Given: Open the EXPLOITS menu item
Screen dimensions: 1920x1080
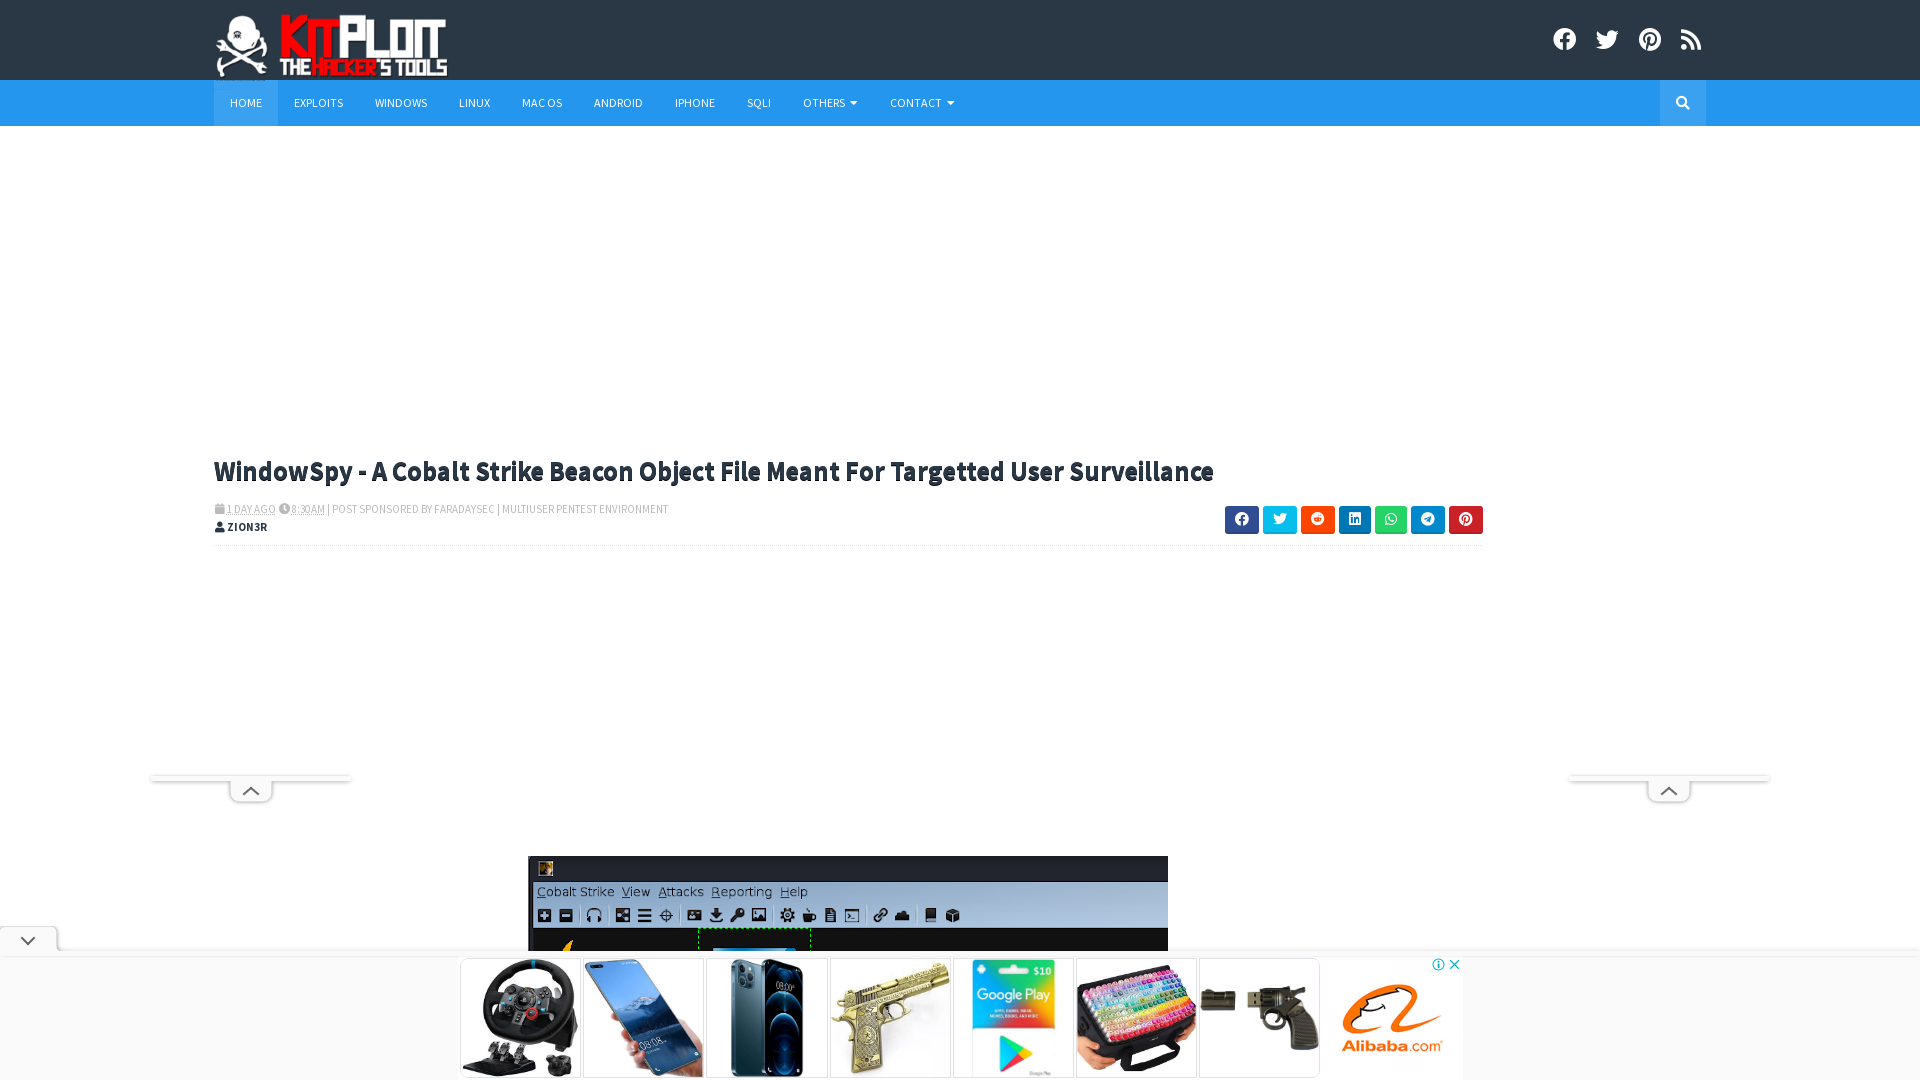Looking at the screenshot, I should (318, 103).
